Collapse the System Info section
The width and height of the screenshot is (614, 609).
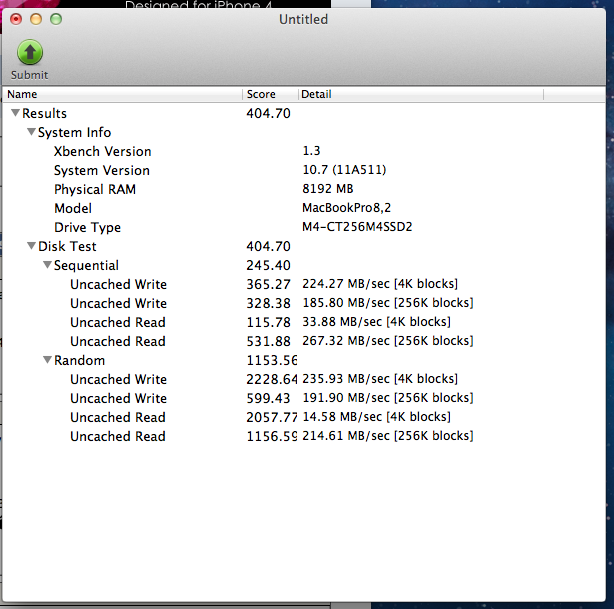(31, 132)
